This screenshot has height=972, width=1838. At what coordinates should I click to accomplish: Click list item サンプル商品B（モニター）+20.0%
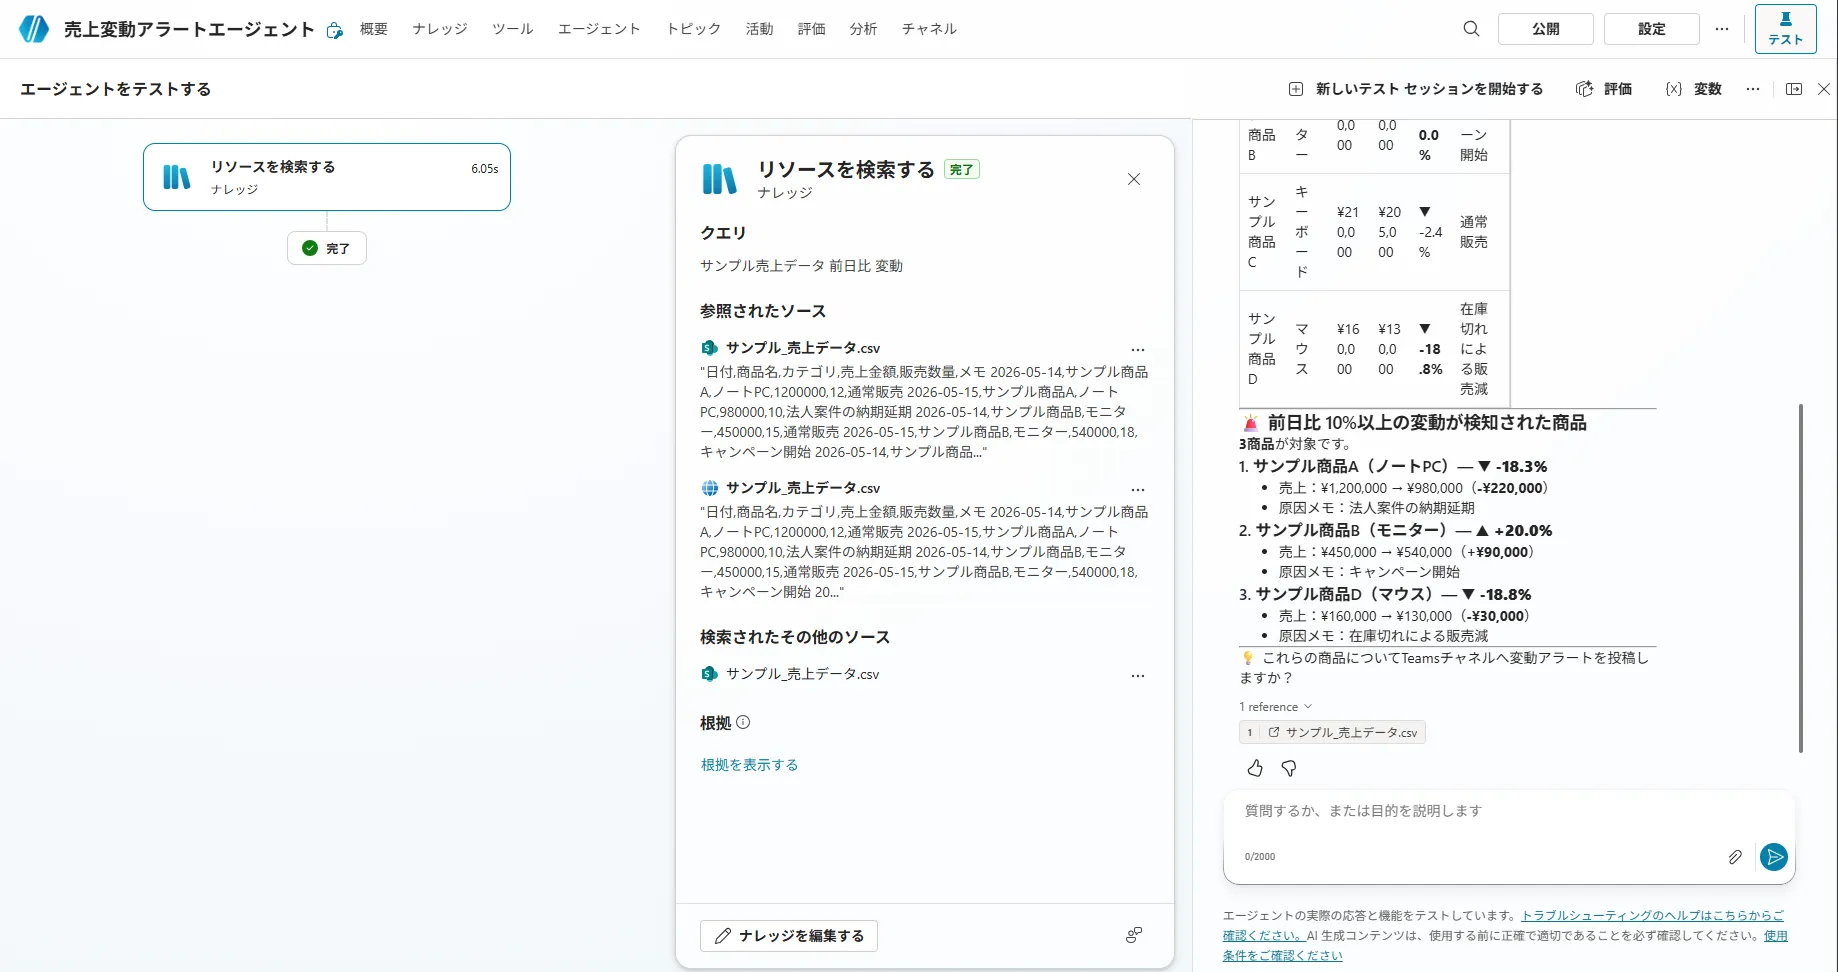pos(1404,530)
